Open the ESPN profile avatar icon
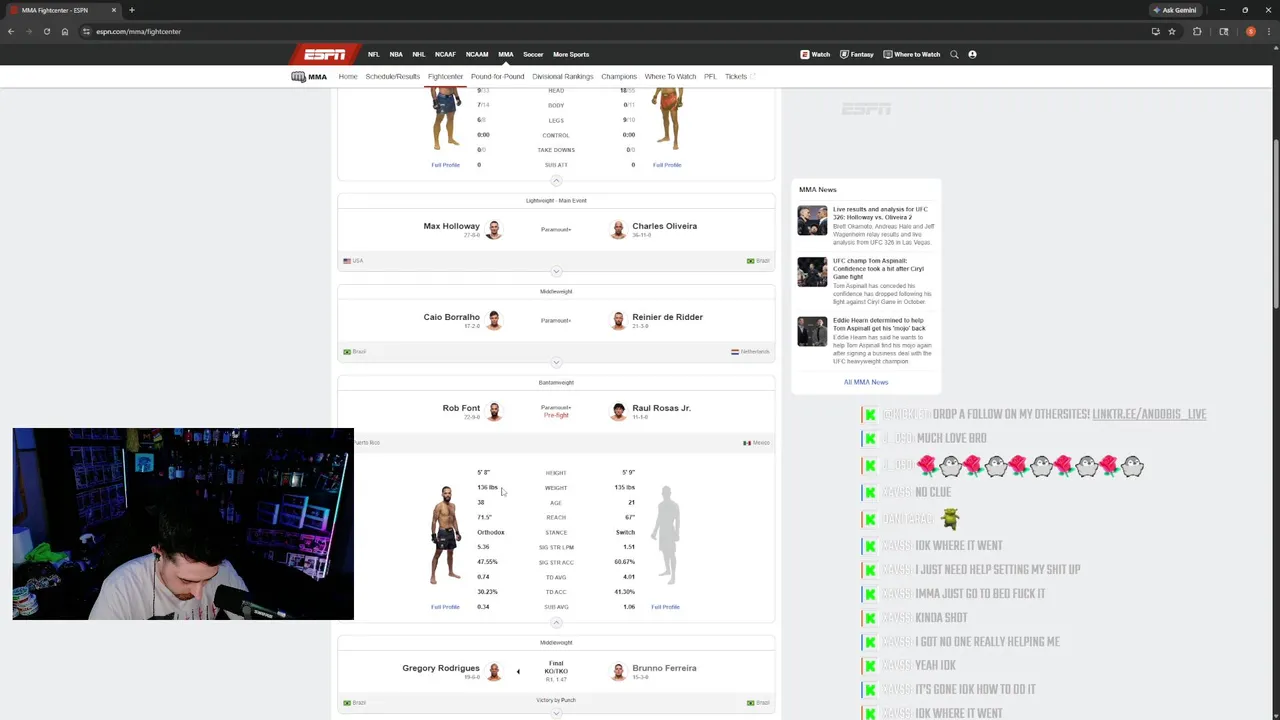1280x720 pixels. [x=972, y=54]
